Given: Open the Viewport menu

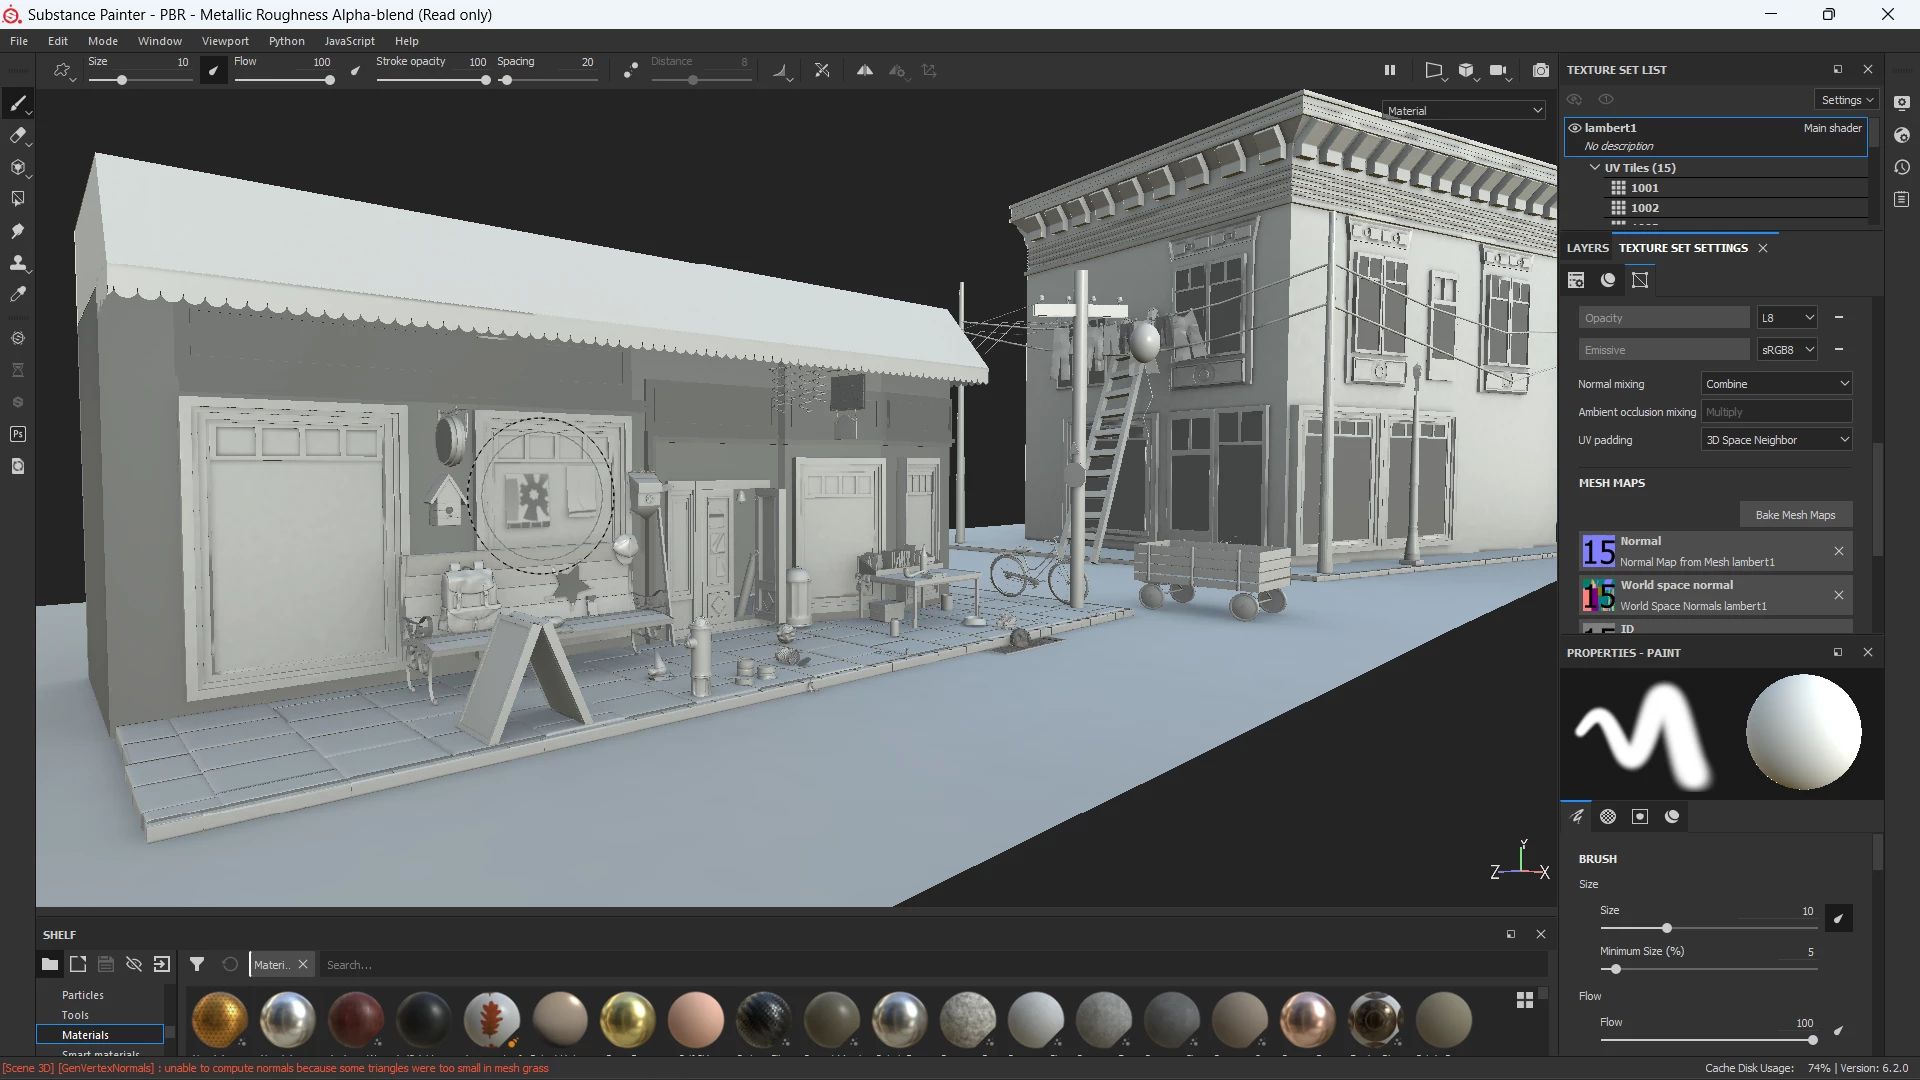Looking at the screenshot, I should click(225, 41).
